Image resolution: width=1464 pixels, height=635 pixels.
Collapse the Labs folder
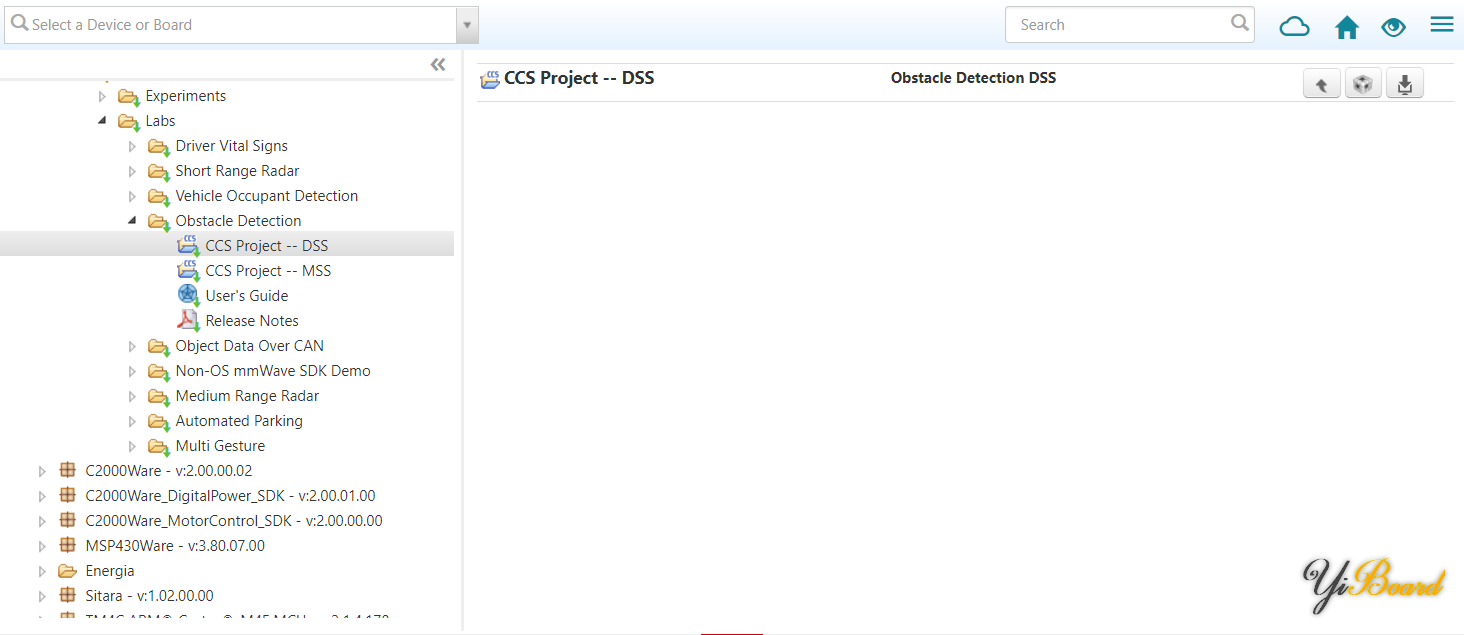(102, 121)
